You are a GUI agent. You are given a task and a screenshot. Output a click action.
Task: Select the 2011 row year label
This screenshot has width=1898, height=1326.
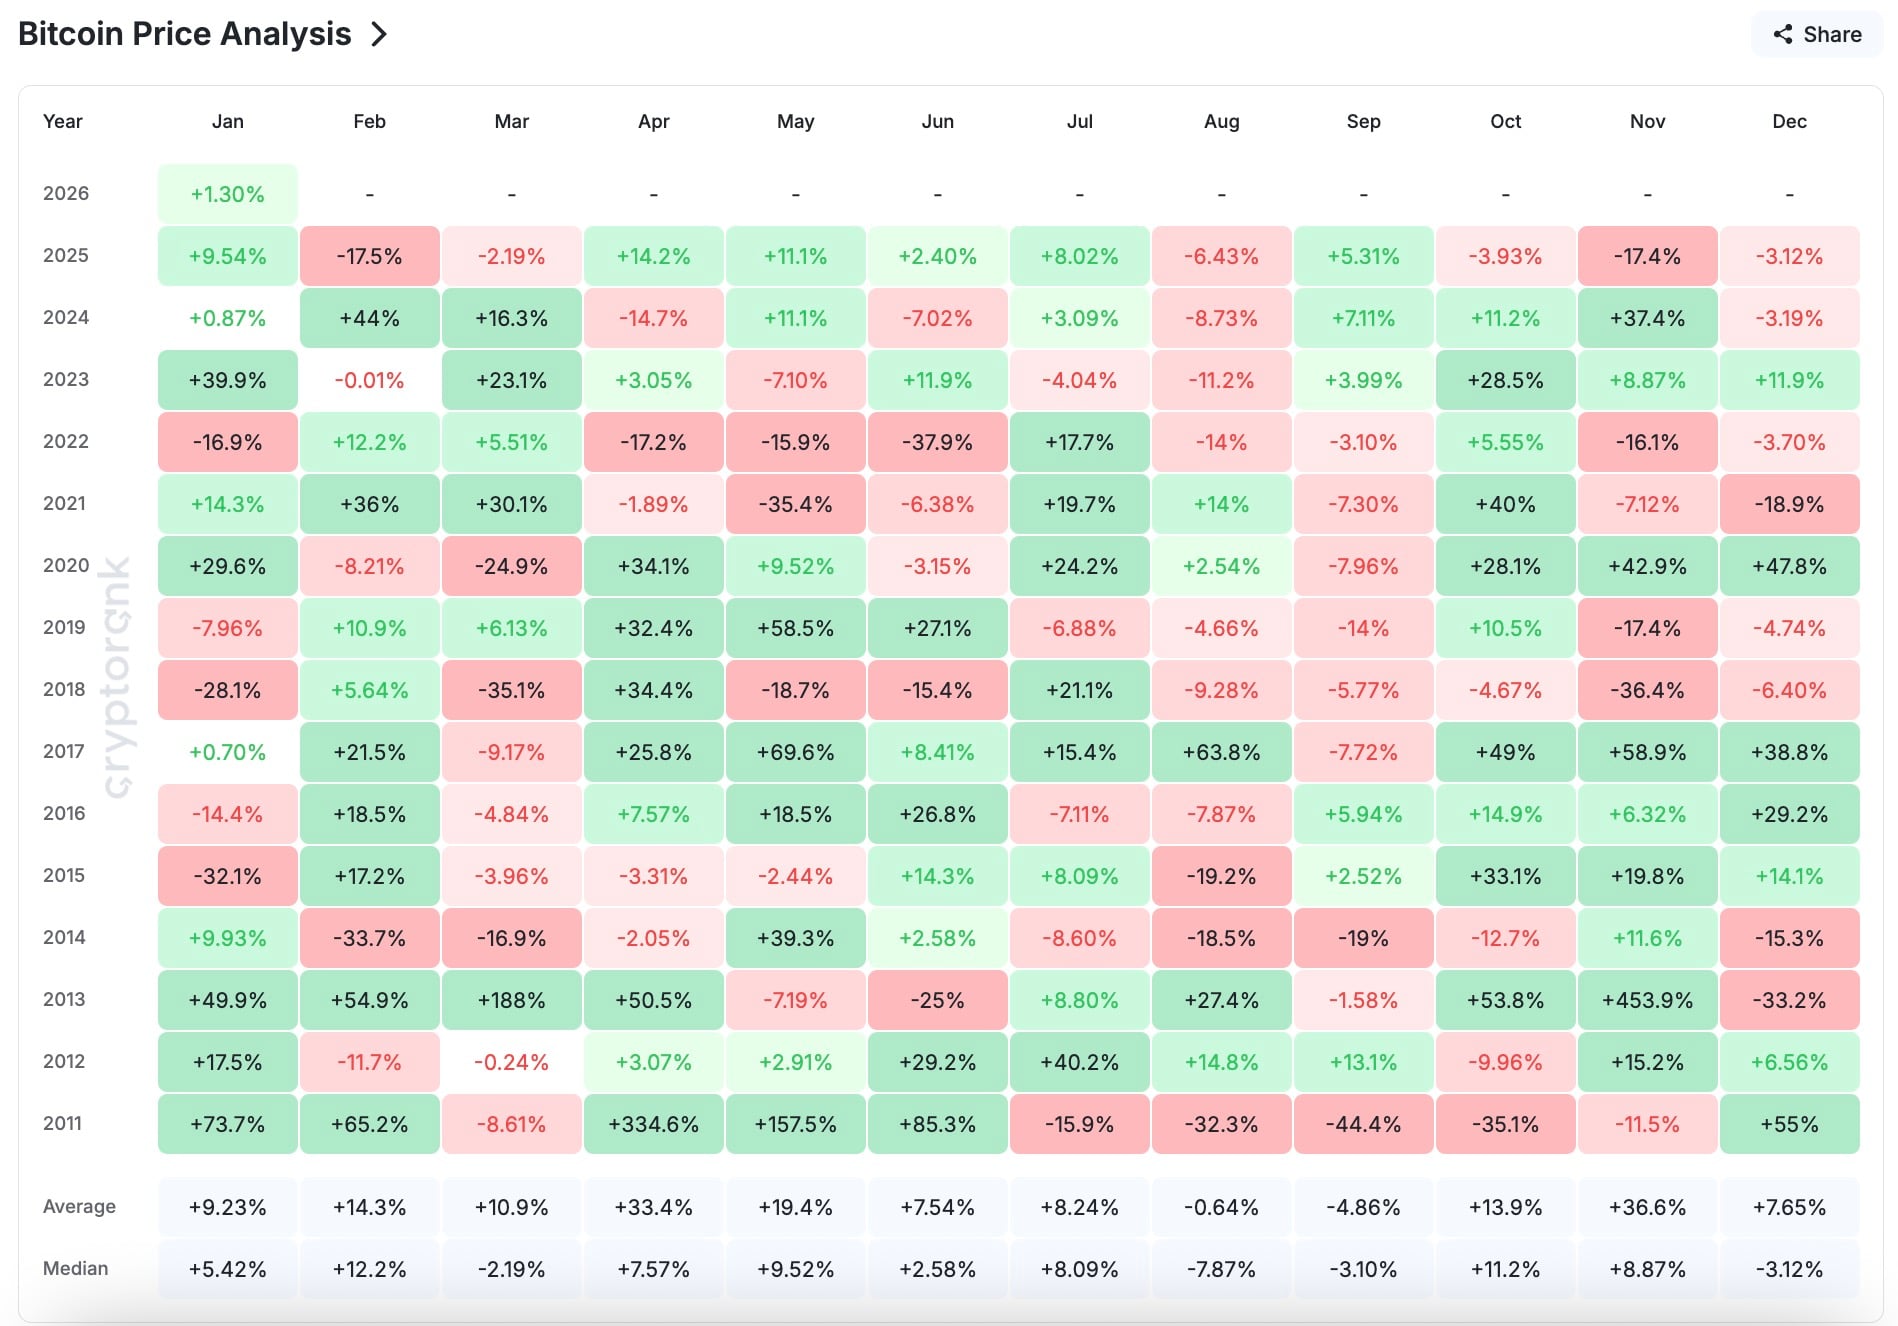coord(62,1124)
